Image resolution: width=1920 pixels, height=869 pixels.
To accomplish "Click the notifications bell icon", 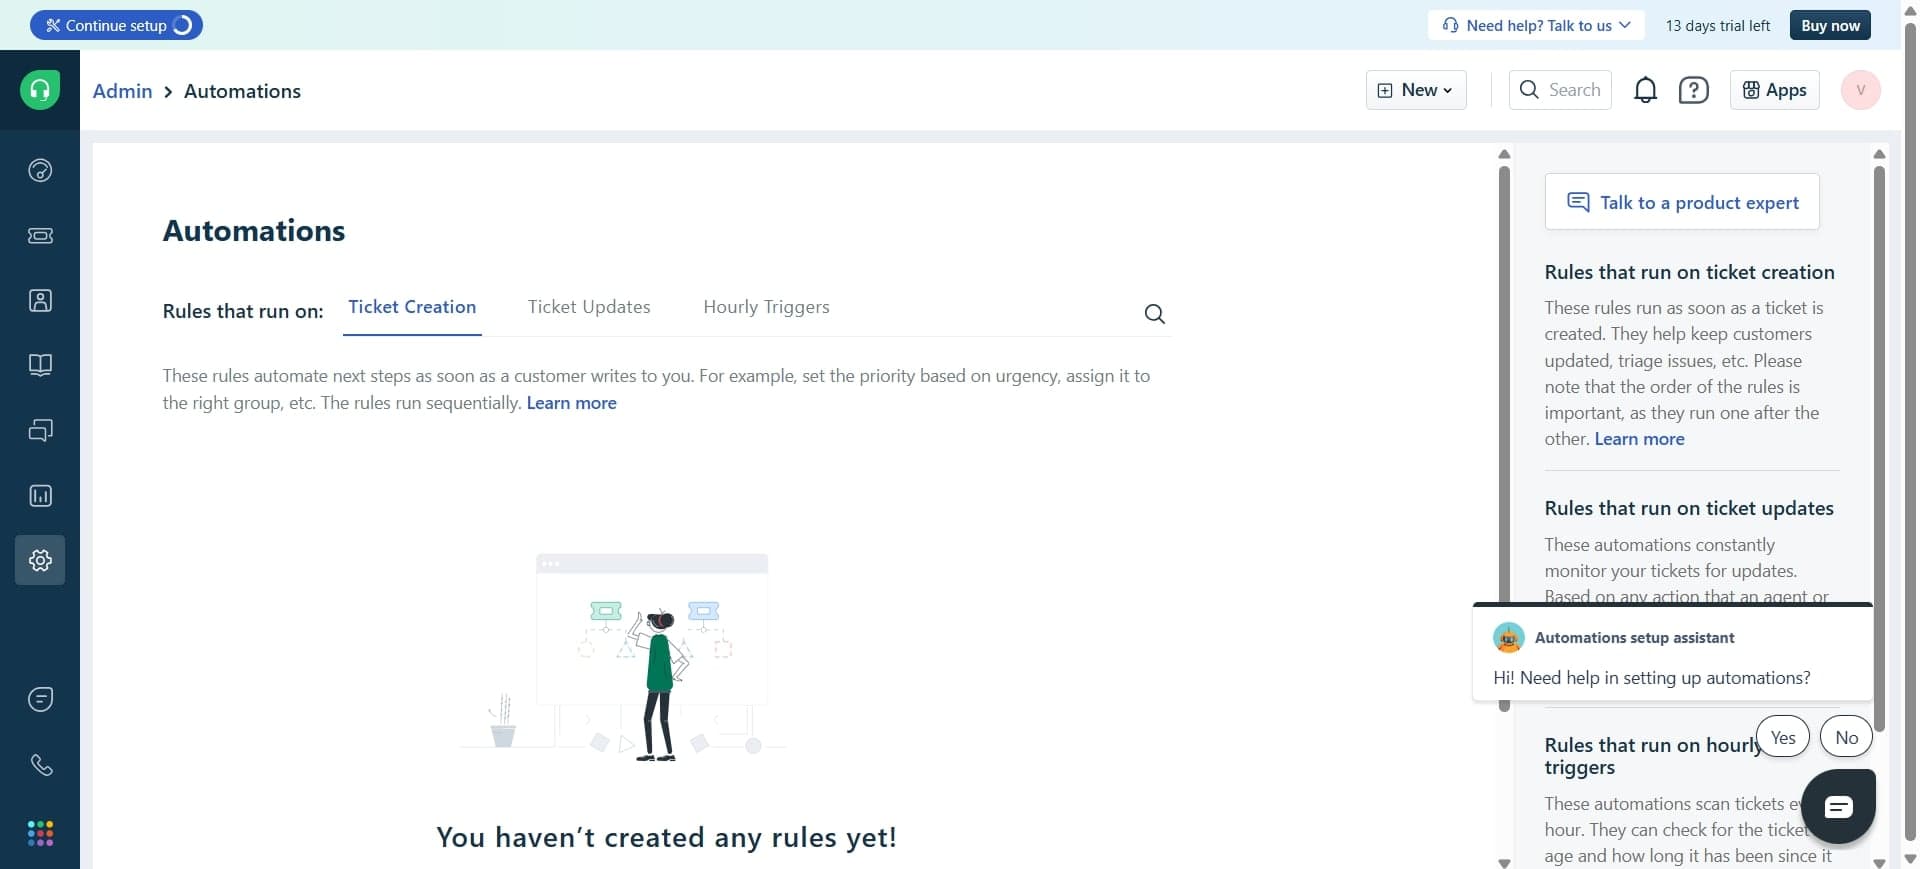I will [x=1645, y=90].
